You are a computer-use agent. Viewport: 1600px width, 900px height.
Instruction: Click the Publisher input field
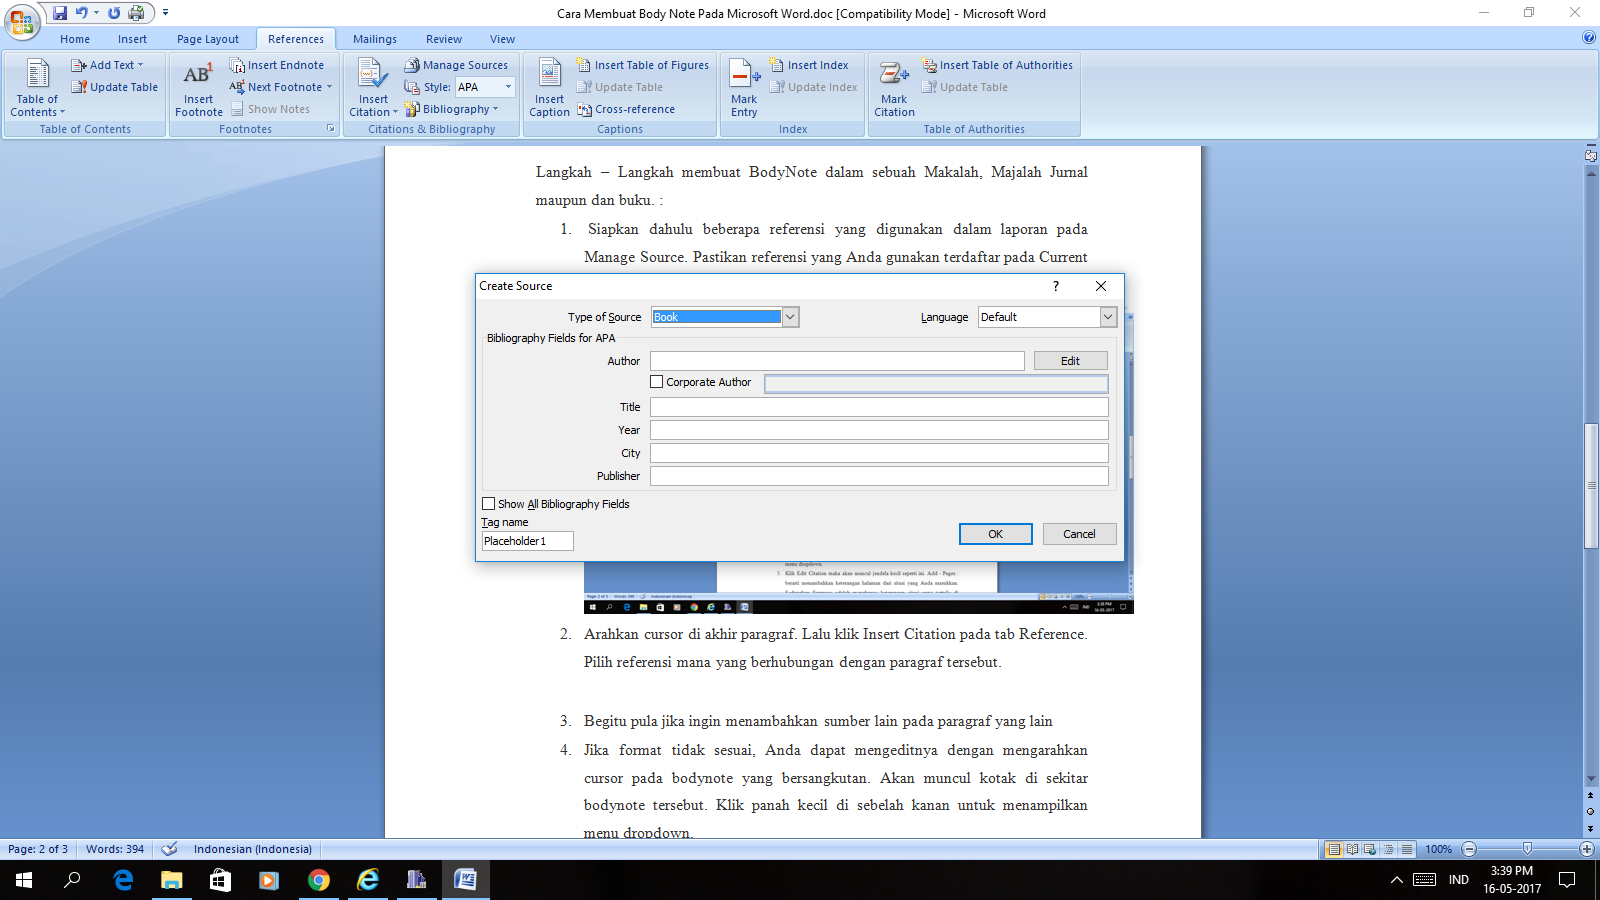pyautogui.click(x=879, y=476)
